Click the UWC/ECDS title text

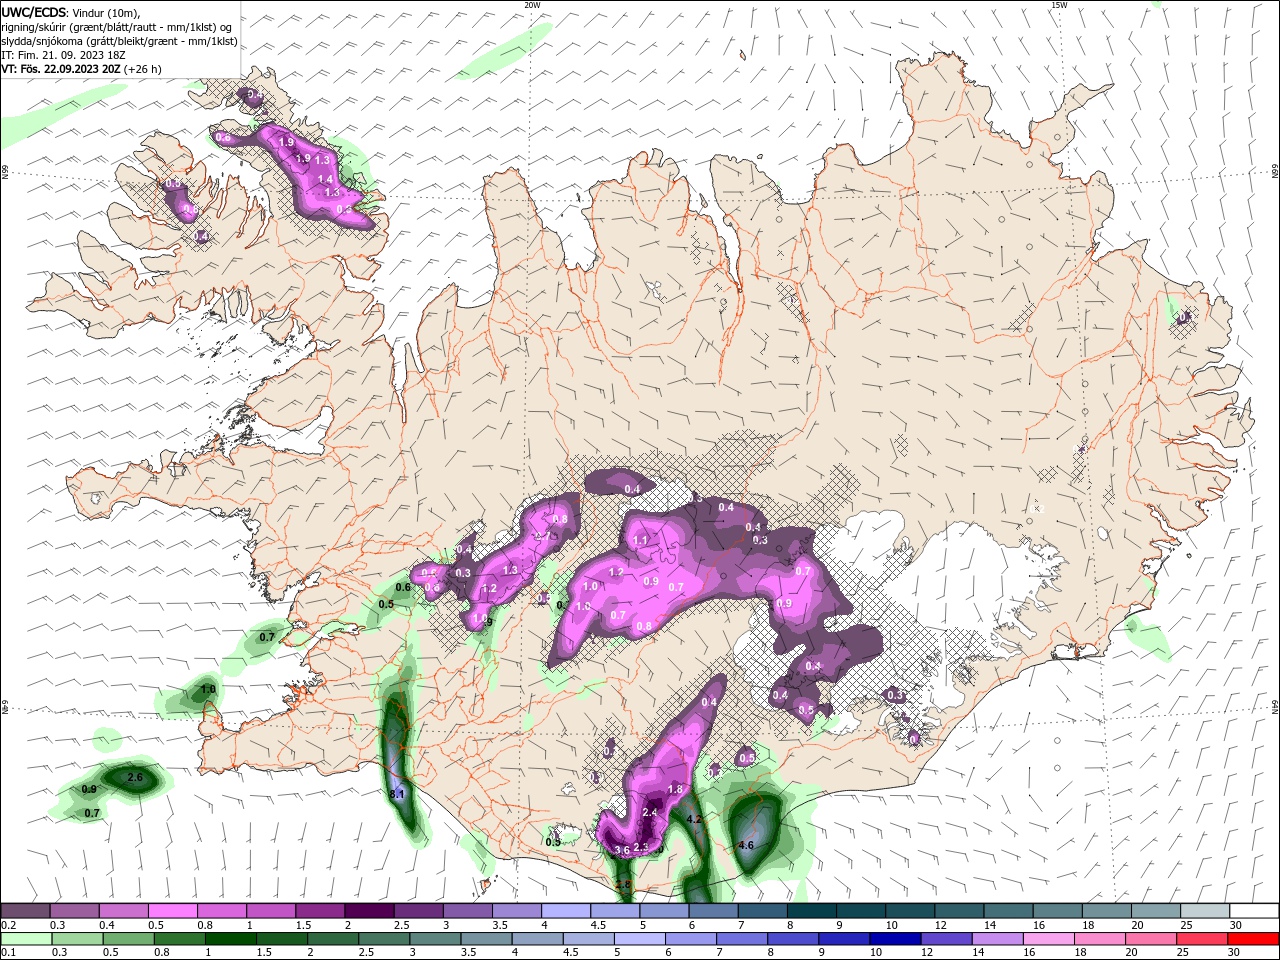(34, 12)
